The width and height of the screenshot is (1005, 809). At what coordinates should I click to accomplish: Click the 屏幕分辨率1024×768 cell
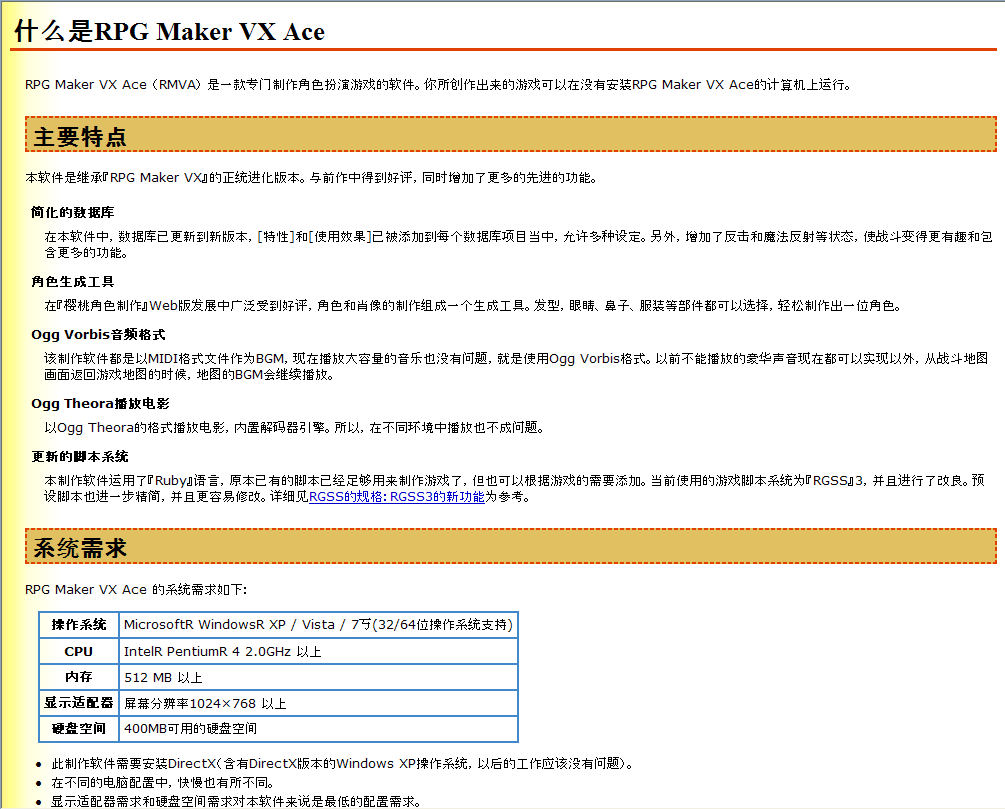coord(318,703)
